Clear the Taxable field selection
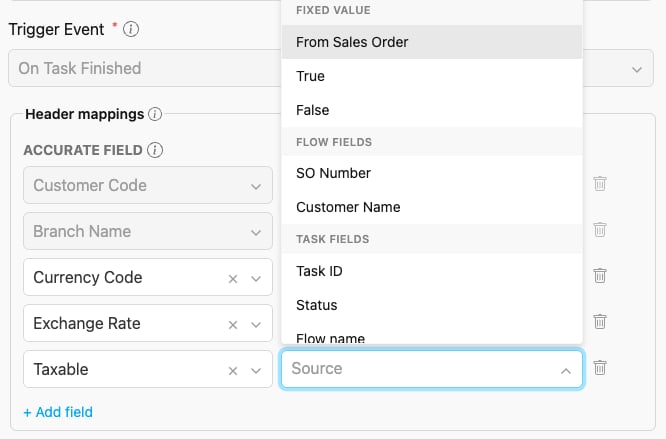Viewport: 666px width, 439px height. [x=233, y=371]
